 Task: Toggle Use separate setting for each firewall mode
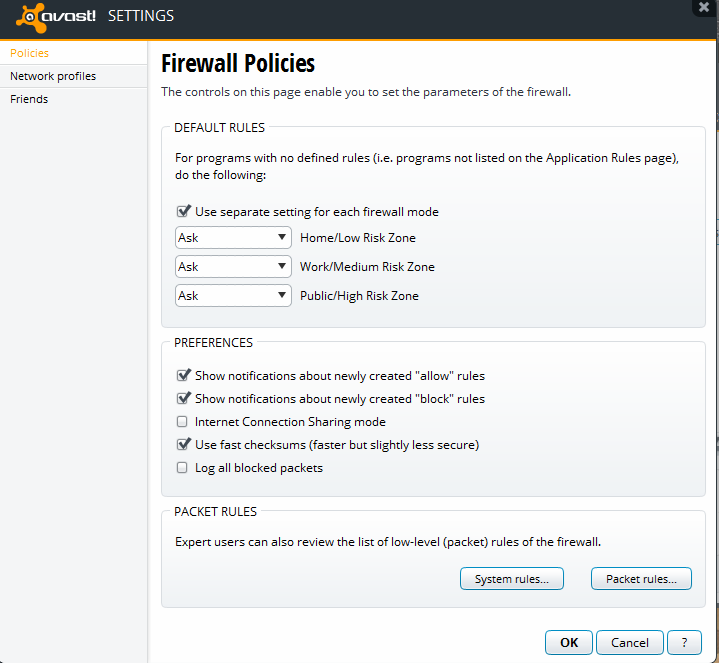pyautogui.click(x=183, y=212)
